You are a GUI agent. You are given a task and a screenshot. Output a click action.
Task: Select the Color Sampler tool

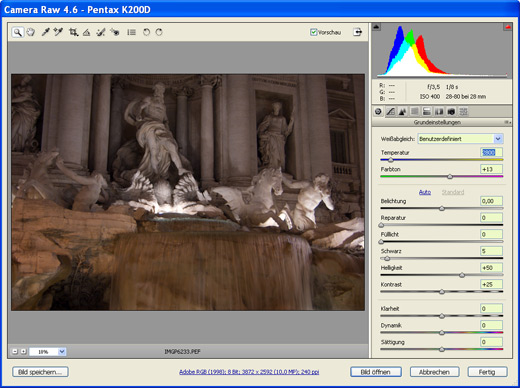pyautogui.click(x=58, y=32)
